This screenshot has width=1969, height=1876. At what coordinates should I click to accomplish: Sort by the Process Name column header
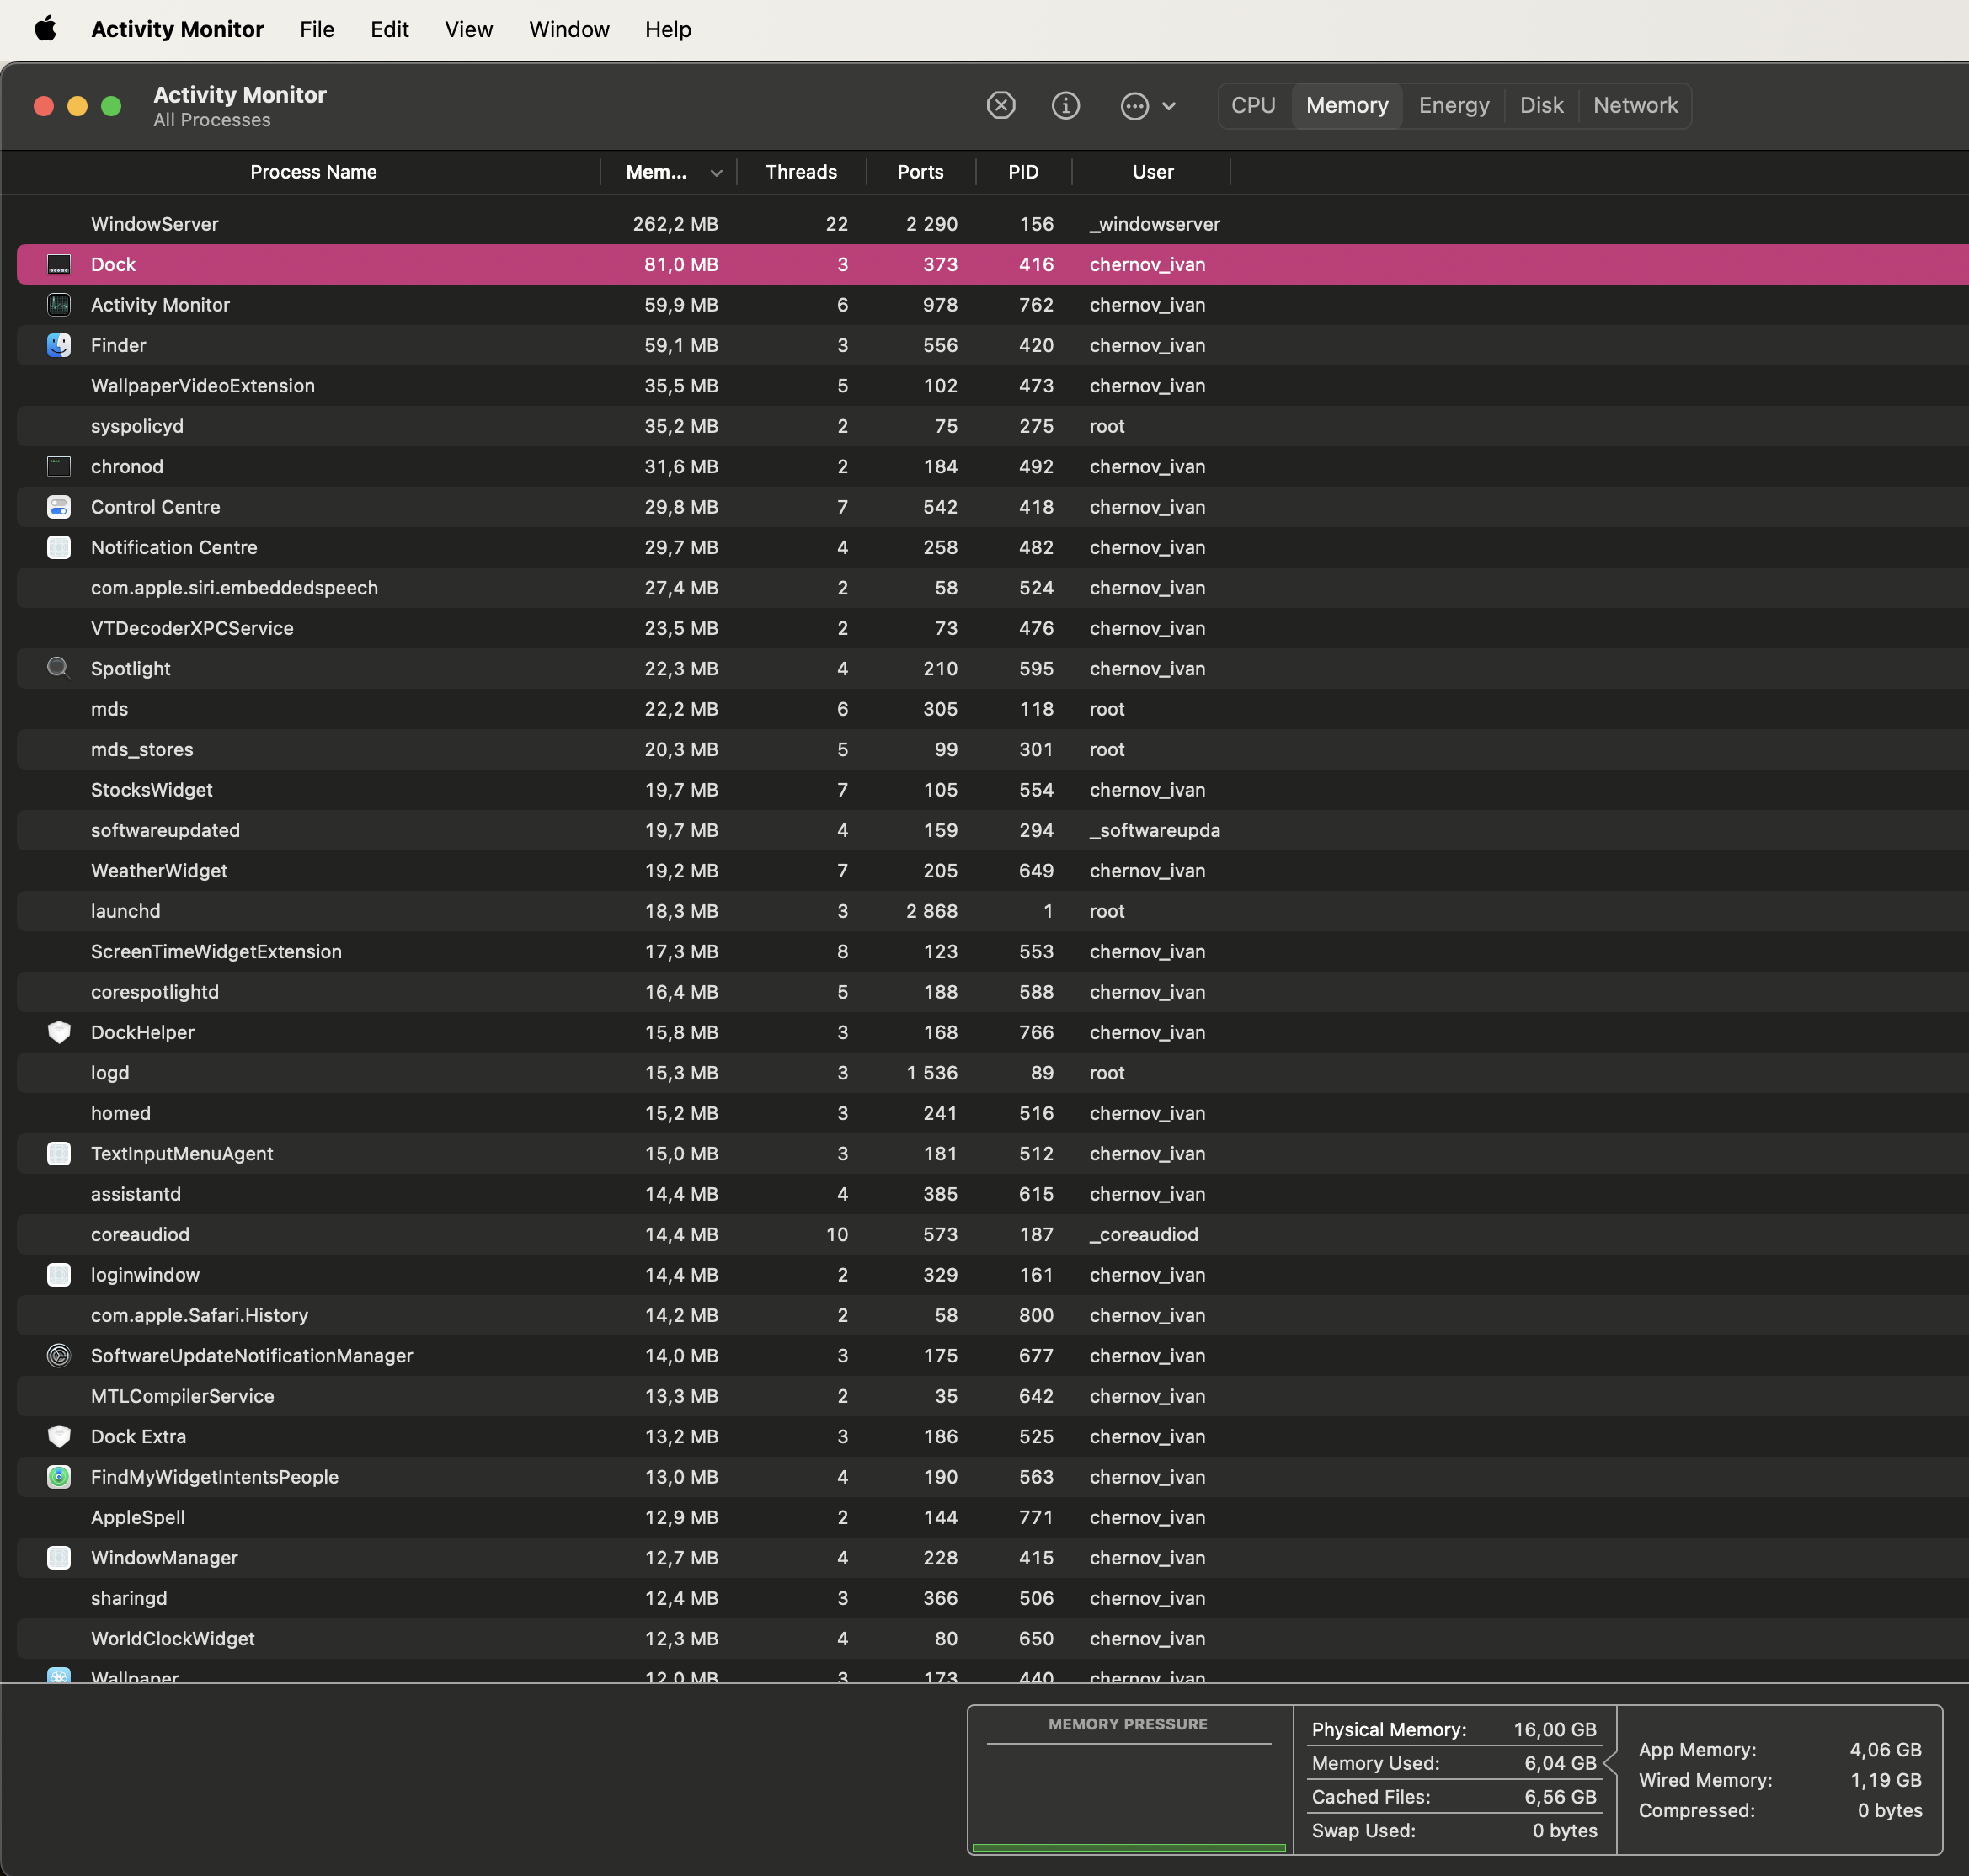(313, 172)
